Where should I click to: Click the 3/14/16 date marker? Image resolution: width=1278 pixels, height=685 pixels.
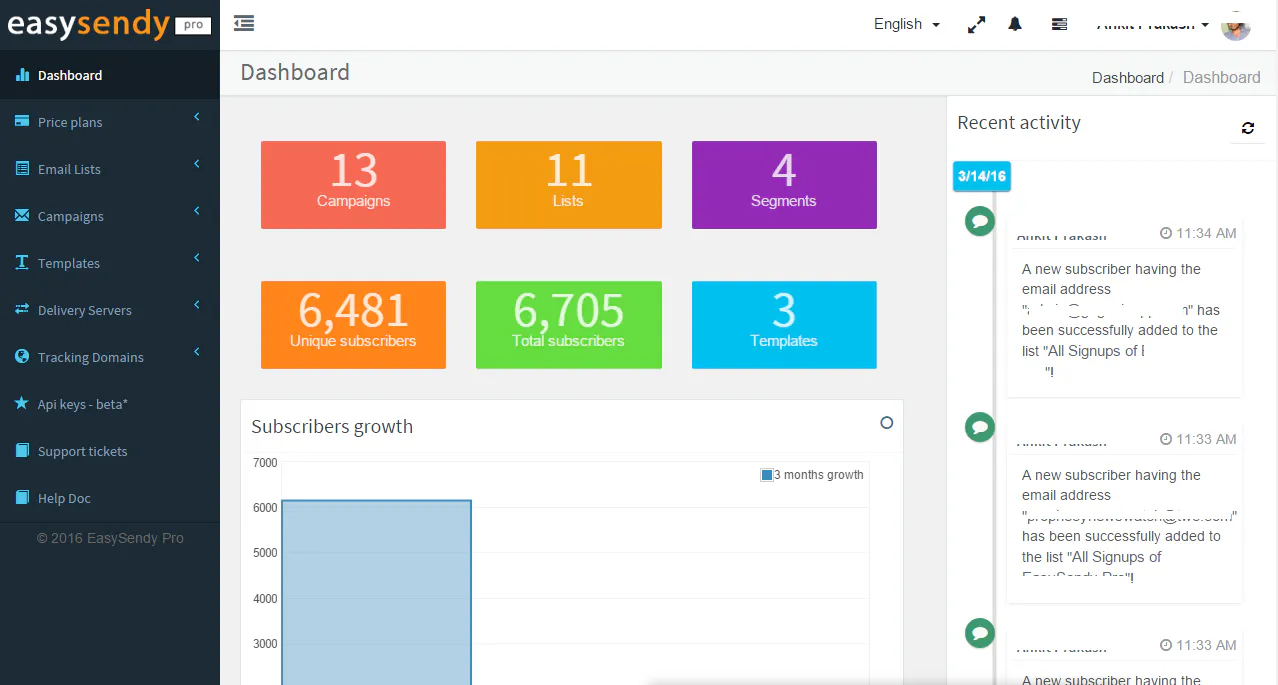coord(982,176)
